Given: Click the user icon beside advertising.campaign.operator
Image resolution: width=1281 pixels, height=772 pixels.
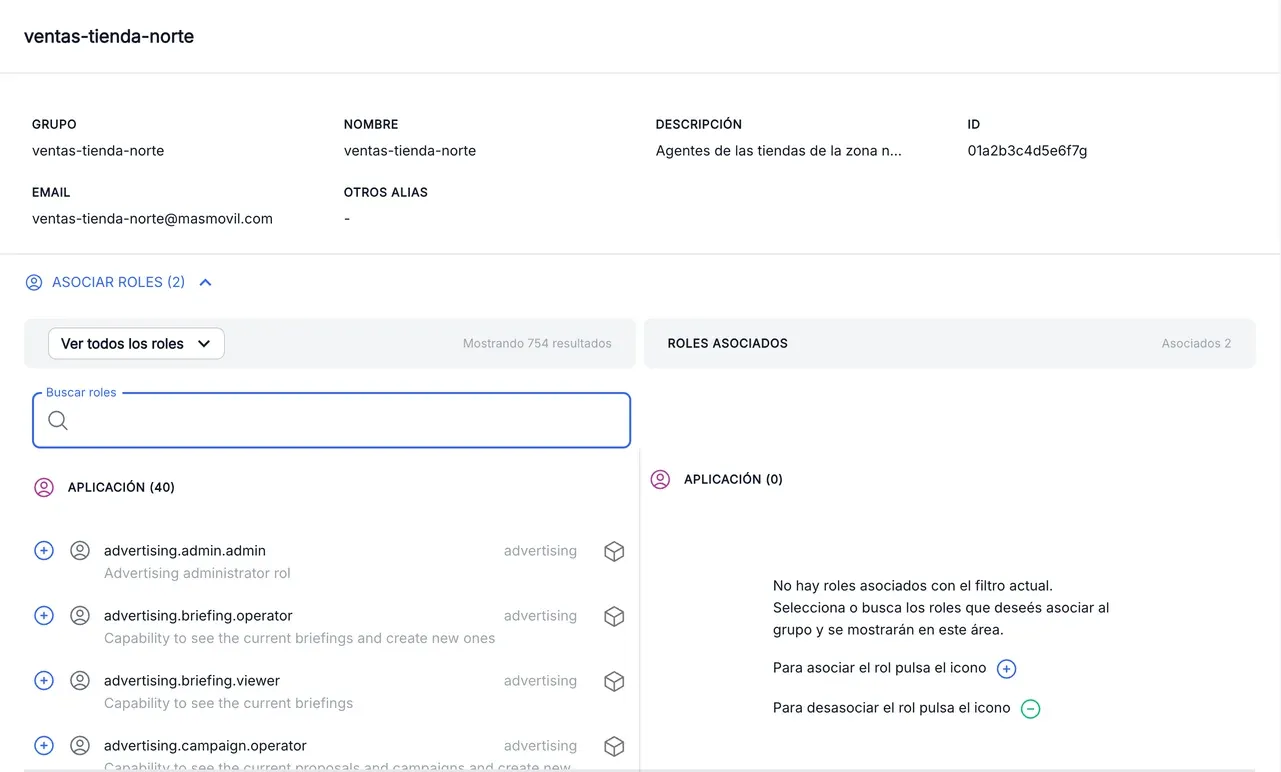Looking at the screenshot, I should pos(80,746).
